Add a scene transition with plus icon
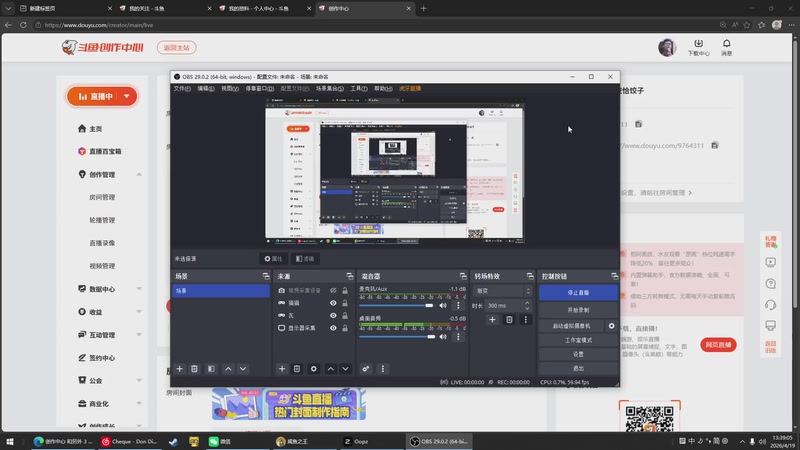 tap(492, 320)
